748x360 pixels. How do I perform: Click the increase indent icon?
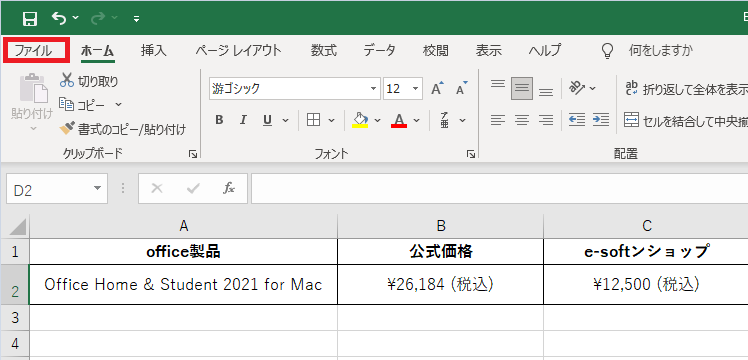click(601, 120)
